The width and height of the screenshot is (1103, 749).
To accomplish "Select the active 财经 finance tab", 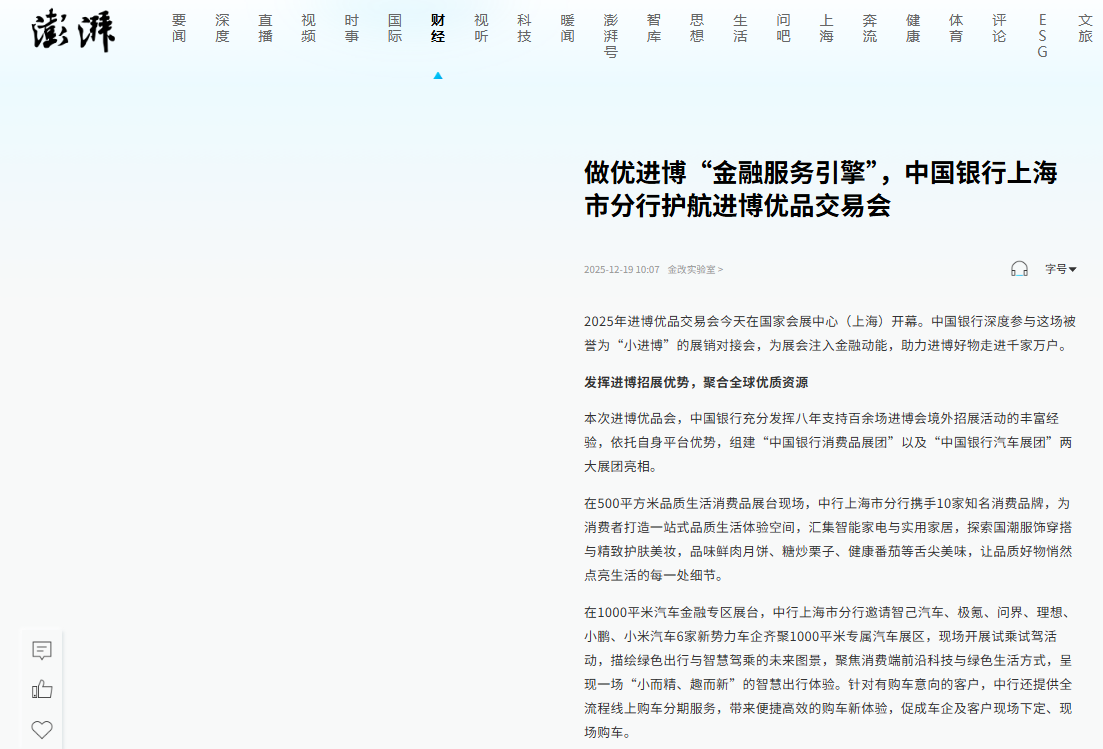I will click(x=438, y=28).
